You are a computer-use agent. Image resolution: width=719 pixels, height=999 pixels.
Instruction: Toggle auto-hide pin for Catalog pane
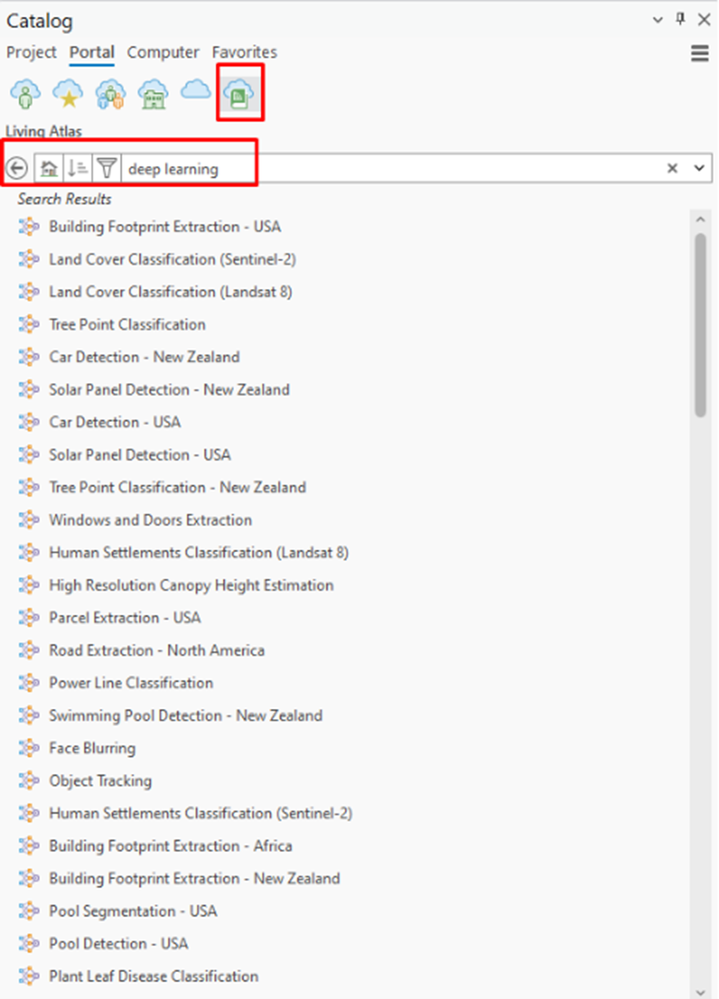click(x=680, y=19)
